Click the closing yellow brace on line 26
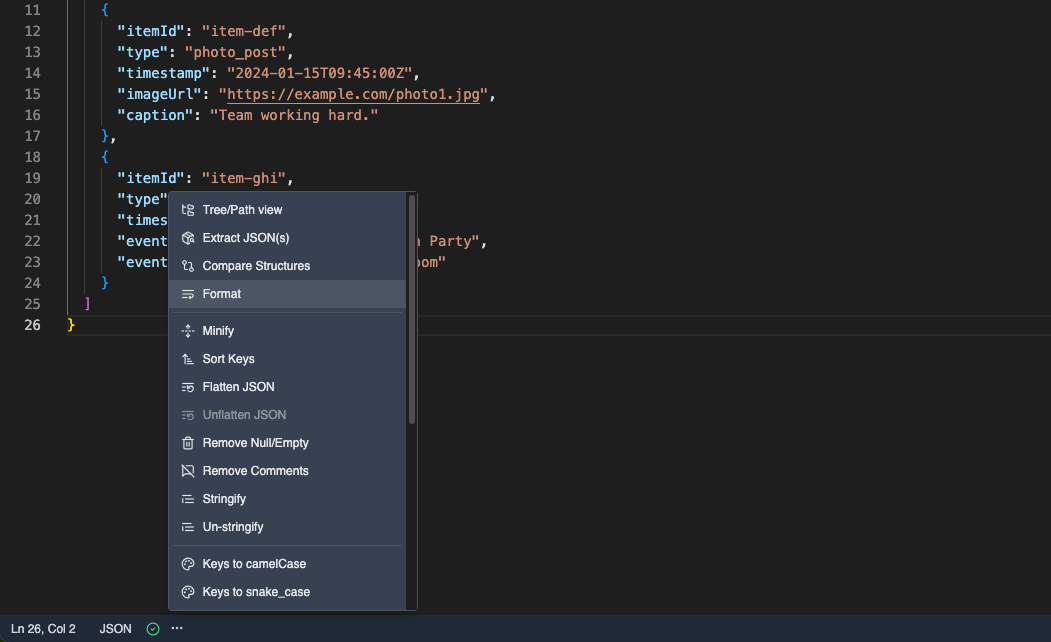This screenshot has height=642, width=1051. (71, 325)
